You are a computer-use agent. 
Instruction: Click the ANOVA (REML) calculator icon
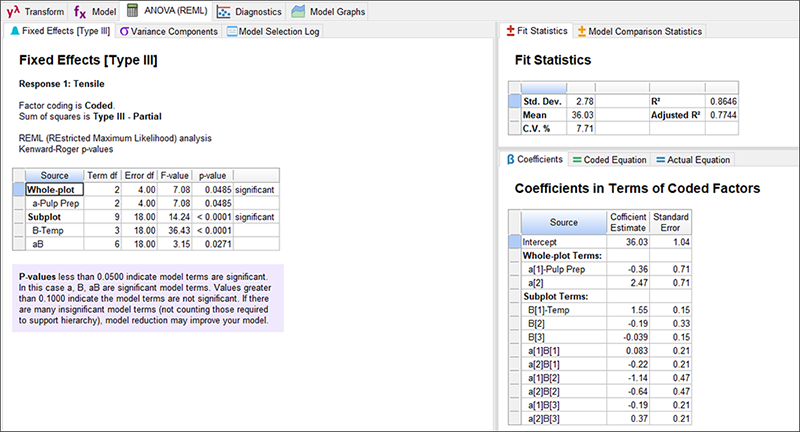(133, 12)
